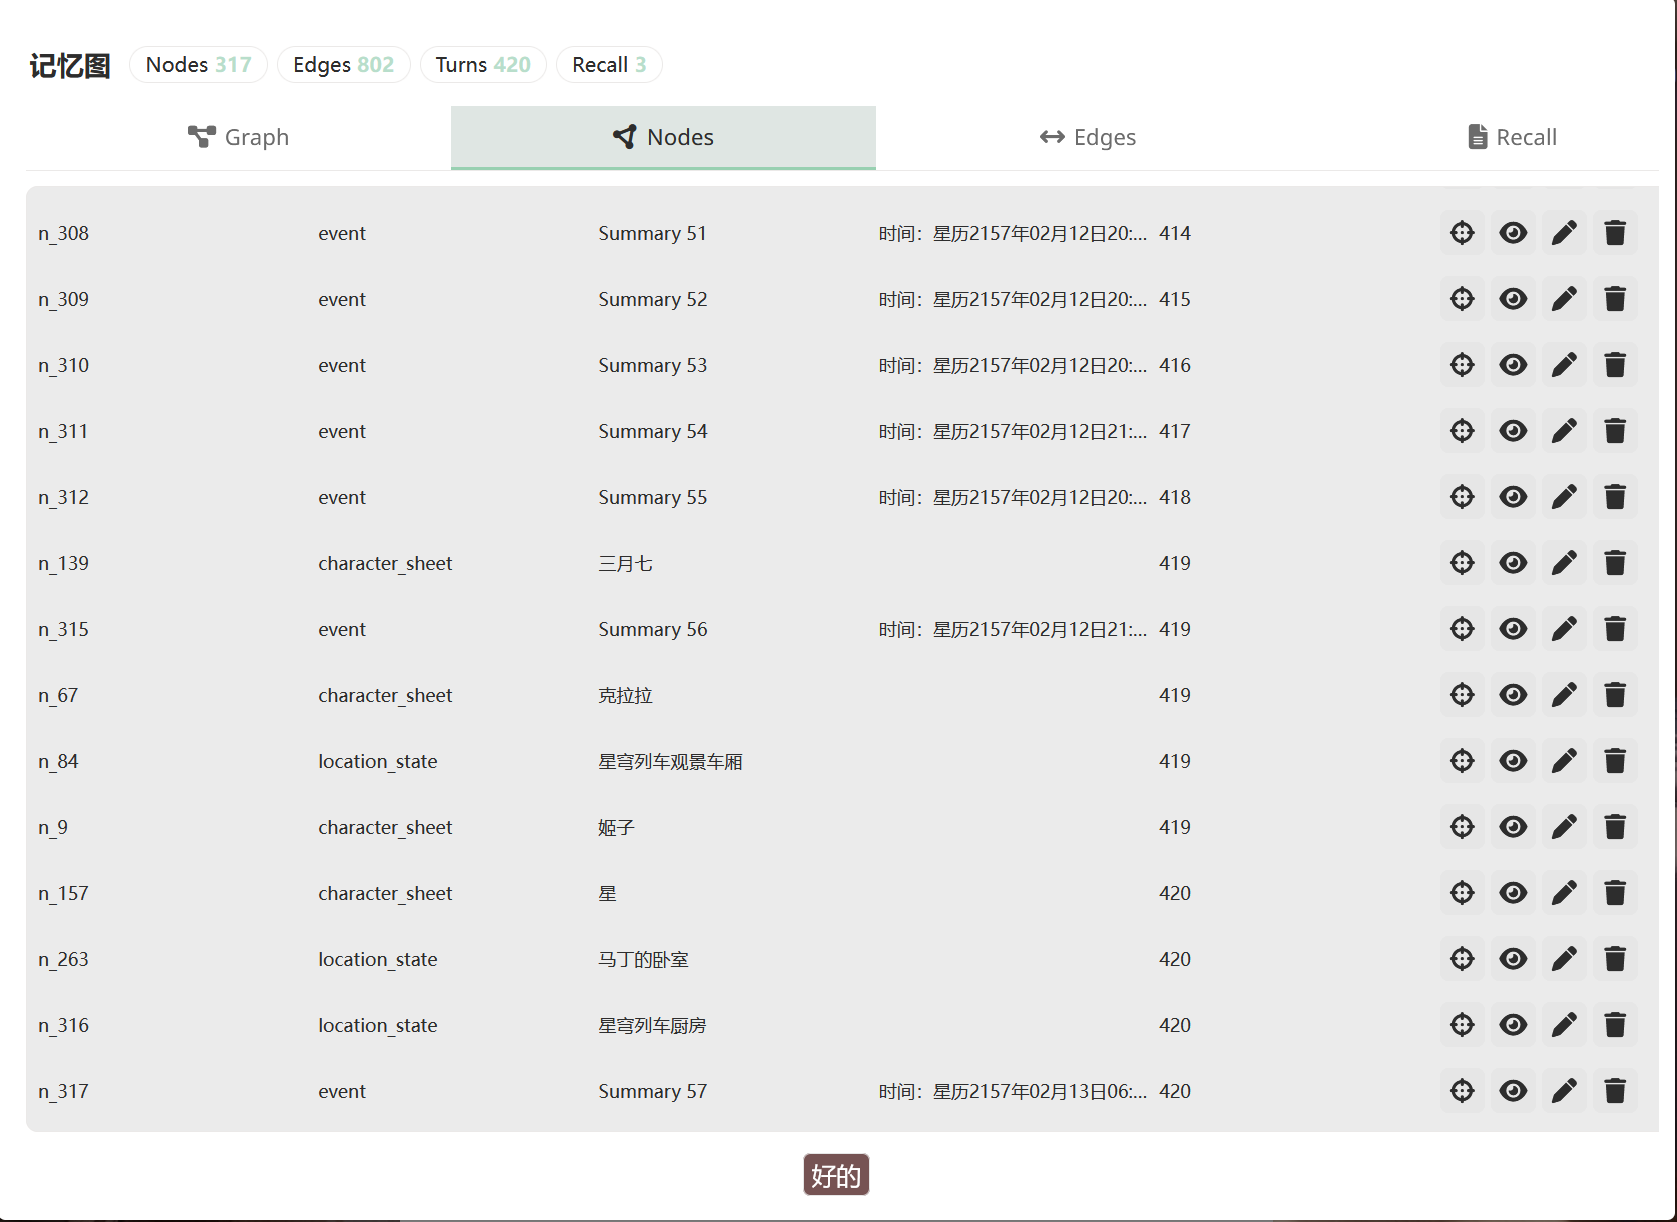Viewport: 1677px width, 1222px height.
Task: Open the Recall tab
Action: click(x=1512, y=137)
